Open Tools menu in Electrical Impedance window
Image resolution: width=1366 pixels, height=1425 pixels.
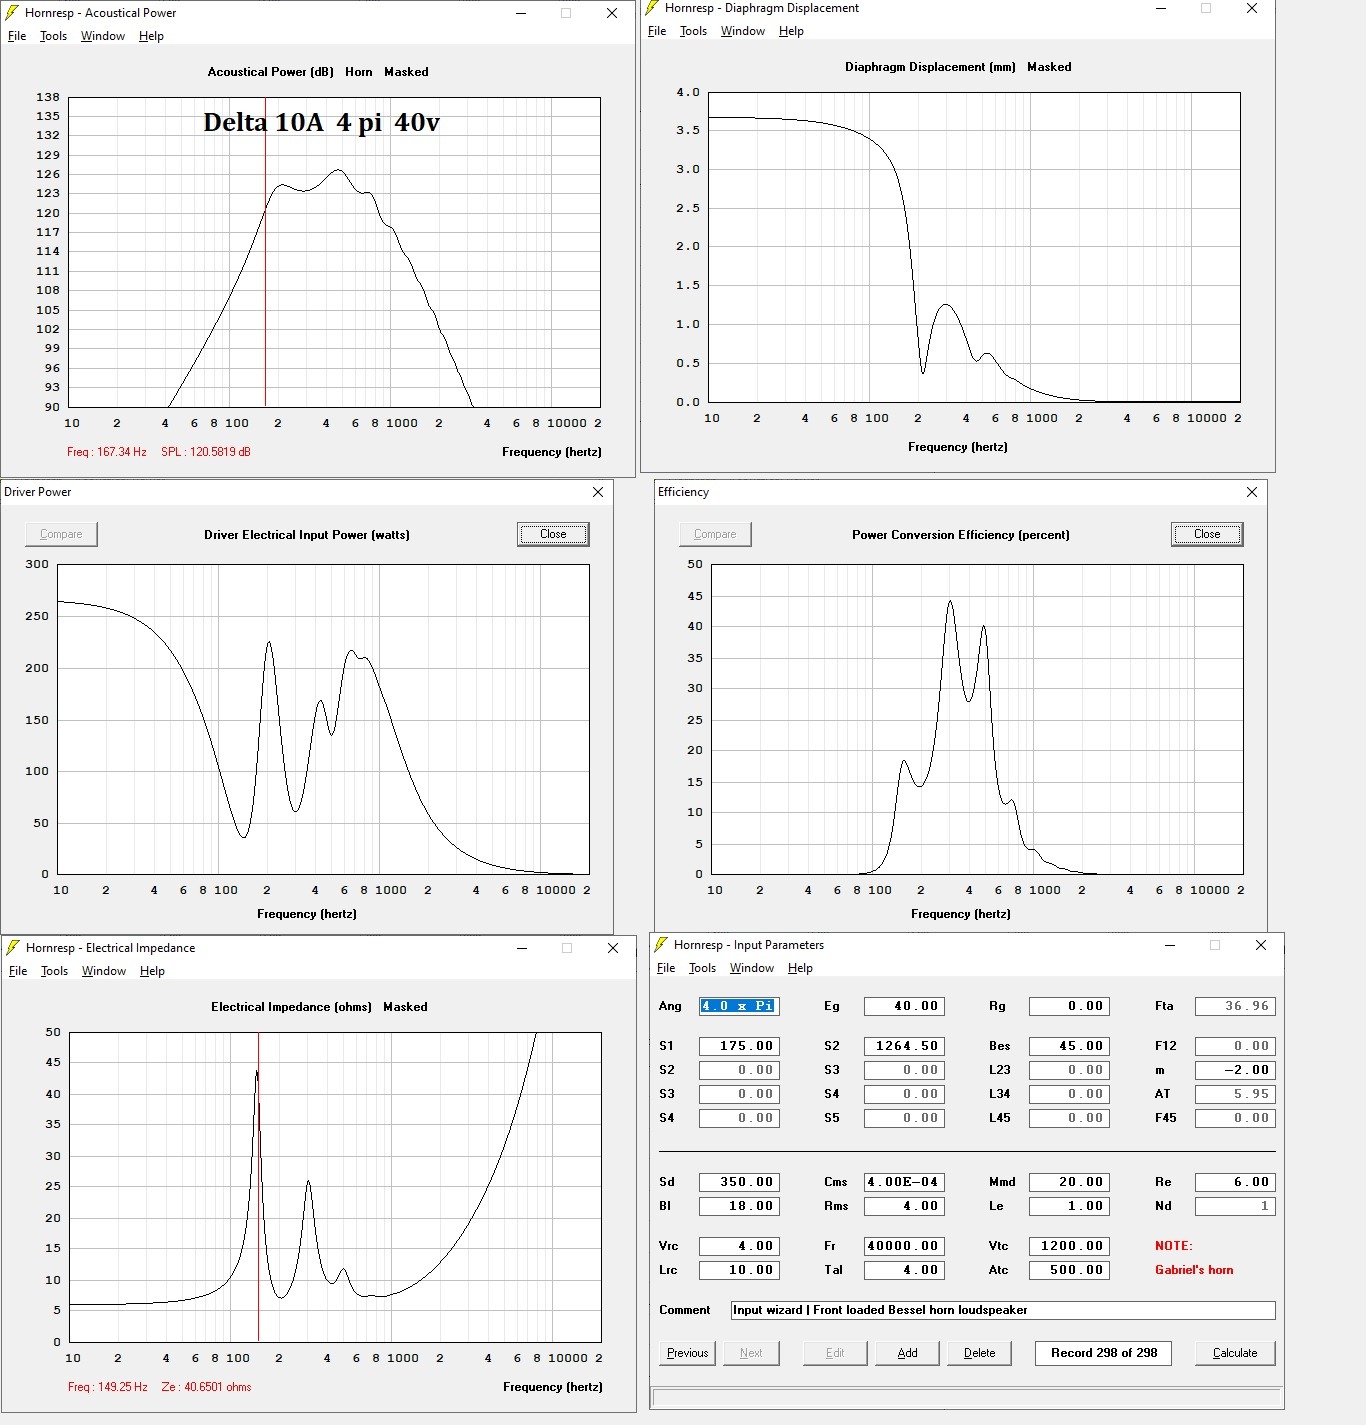[x=54, y=971]
